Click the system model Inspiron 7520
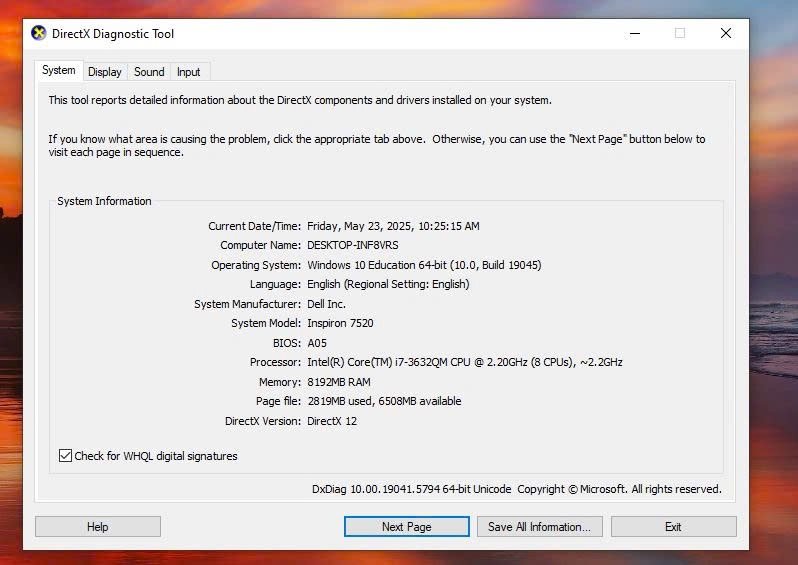This screenshot has height=565, width=798. pyautogui.click(x=340, y=323)
